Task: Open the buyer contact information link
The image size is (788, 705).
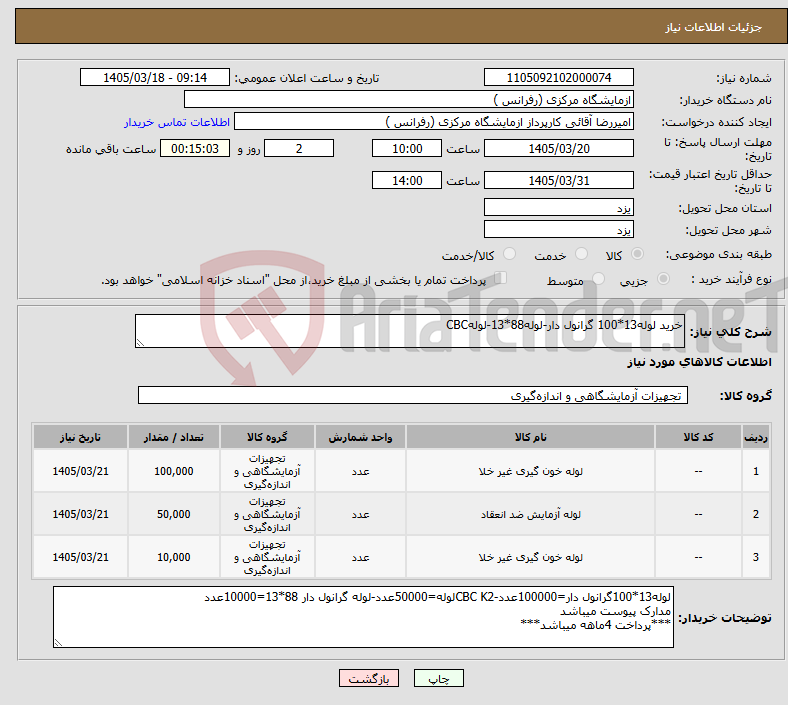Action: [177, 122]
